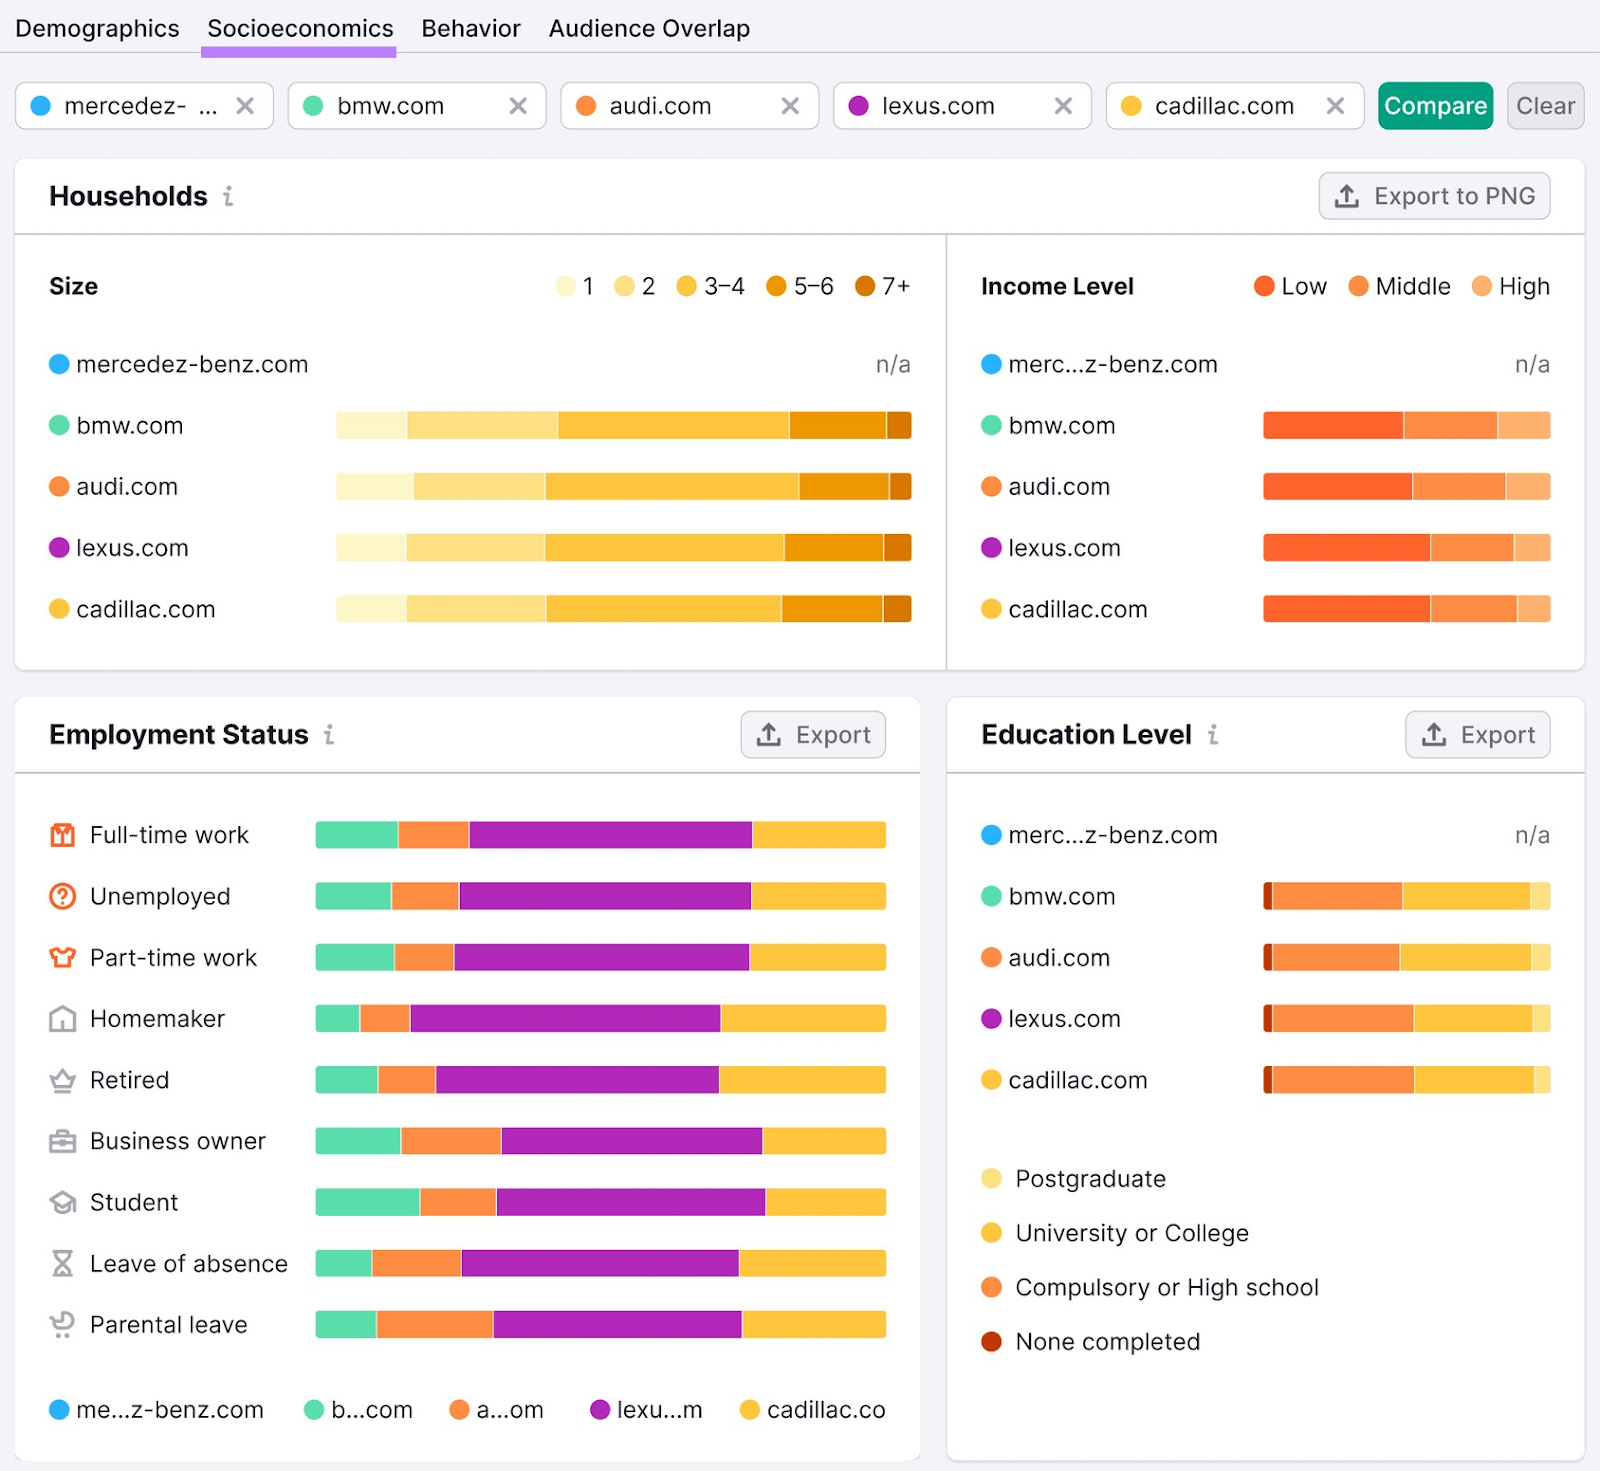Viewport: 1600px width, 1471px height.
Task: Switch to the Demographics tab
Action: coord(97,28)
